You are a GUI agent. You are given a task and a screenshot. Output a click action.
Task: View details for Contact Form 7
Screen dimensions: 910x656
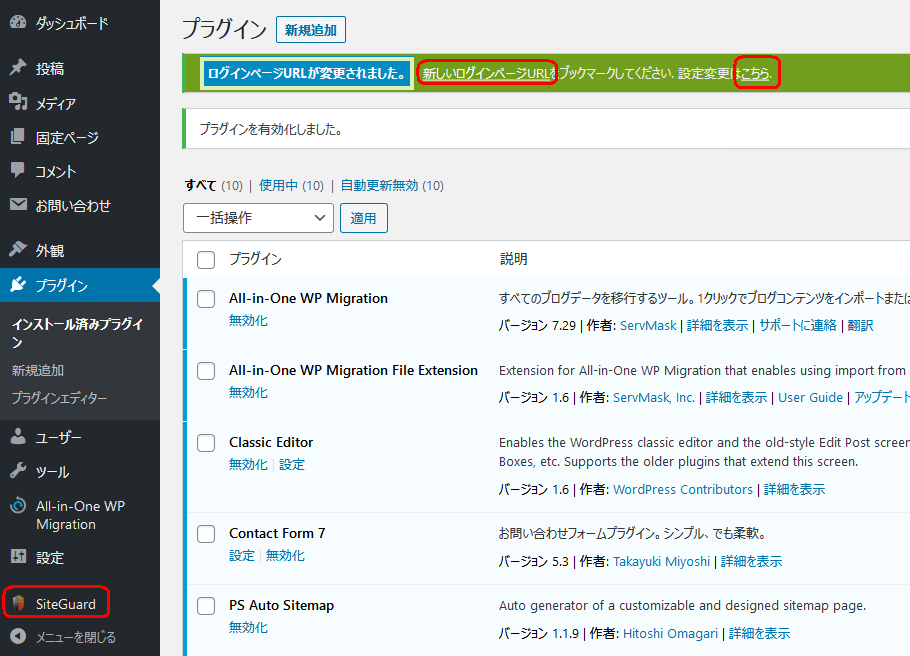(752, 561)
